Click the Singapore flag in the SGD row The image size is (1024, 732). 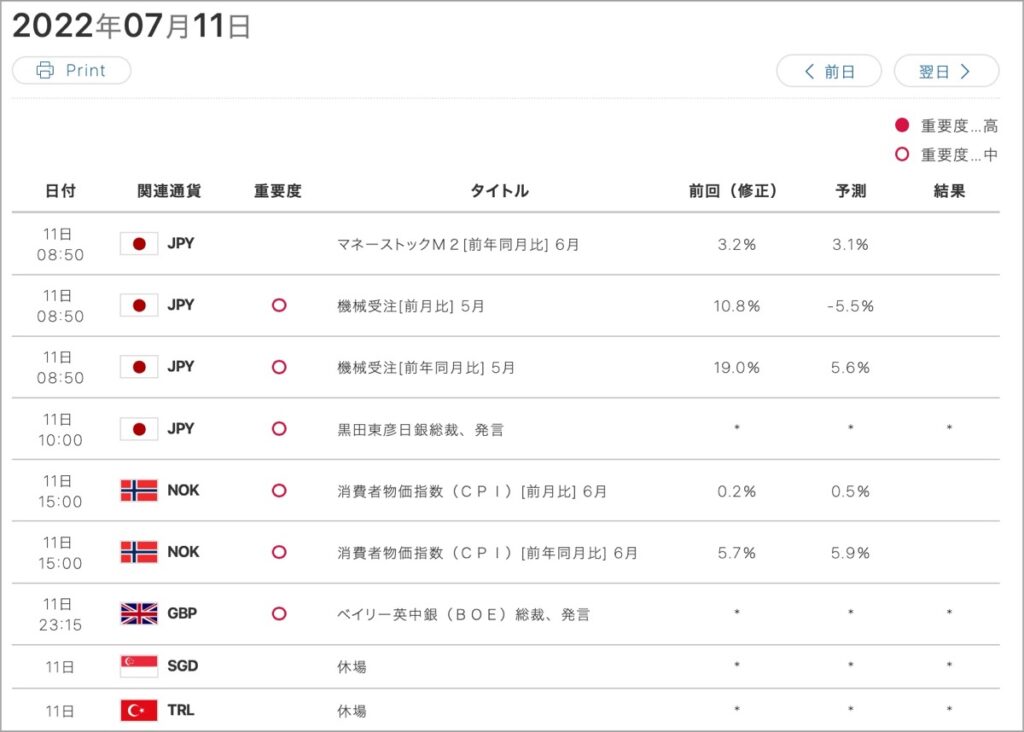[139, 666]
